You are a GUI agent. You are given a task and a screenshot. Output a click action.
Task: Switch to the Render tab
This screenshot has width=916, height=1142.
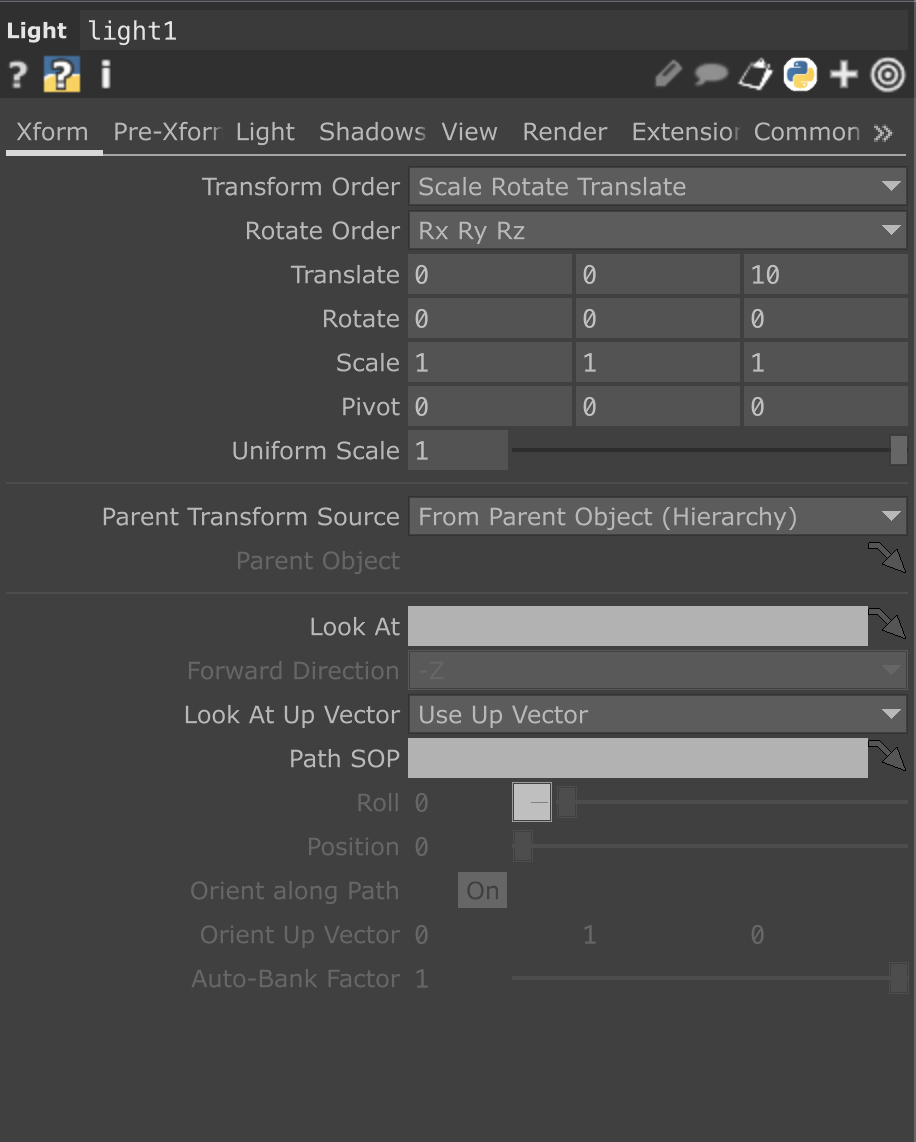565,132
